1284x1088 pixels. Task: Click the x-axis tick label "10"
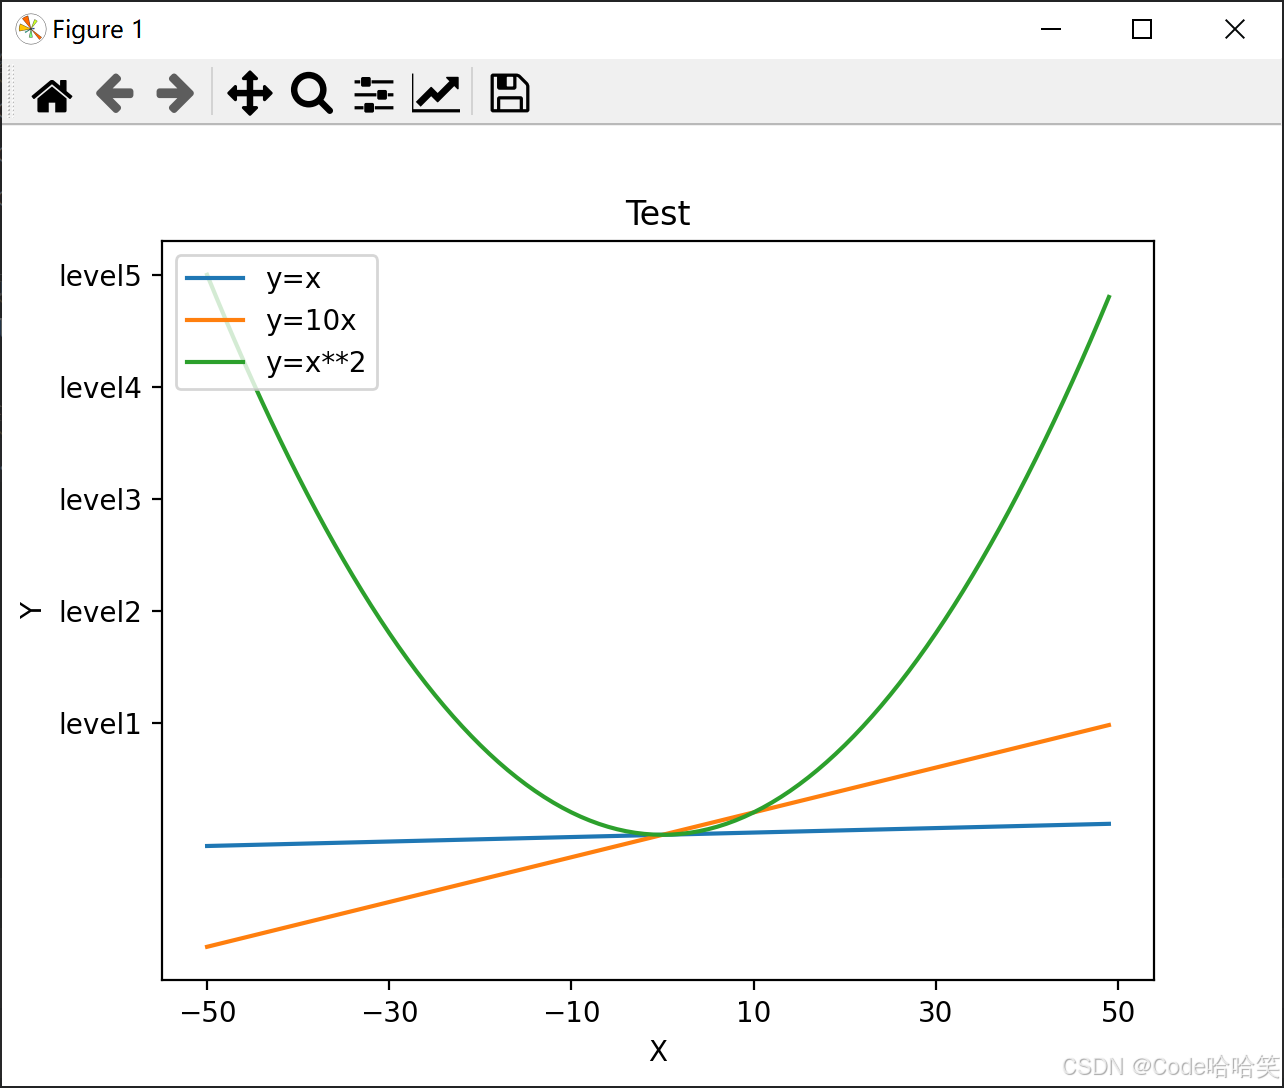click(753, 1012)
